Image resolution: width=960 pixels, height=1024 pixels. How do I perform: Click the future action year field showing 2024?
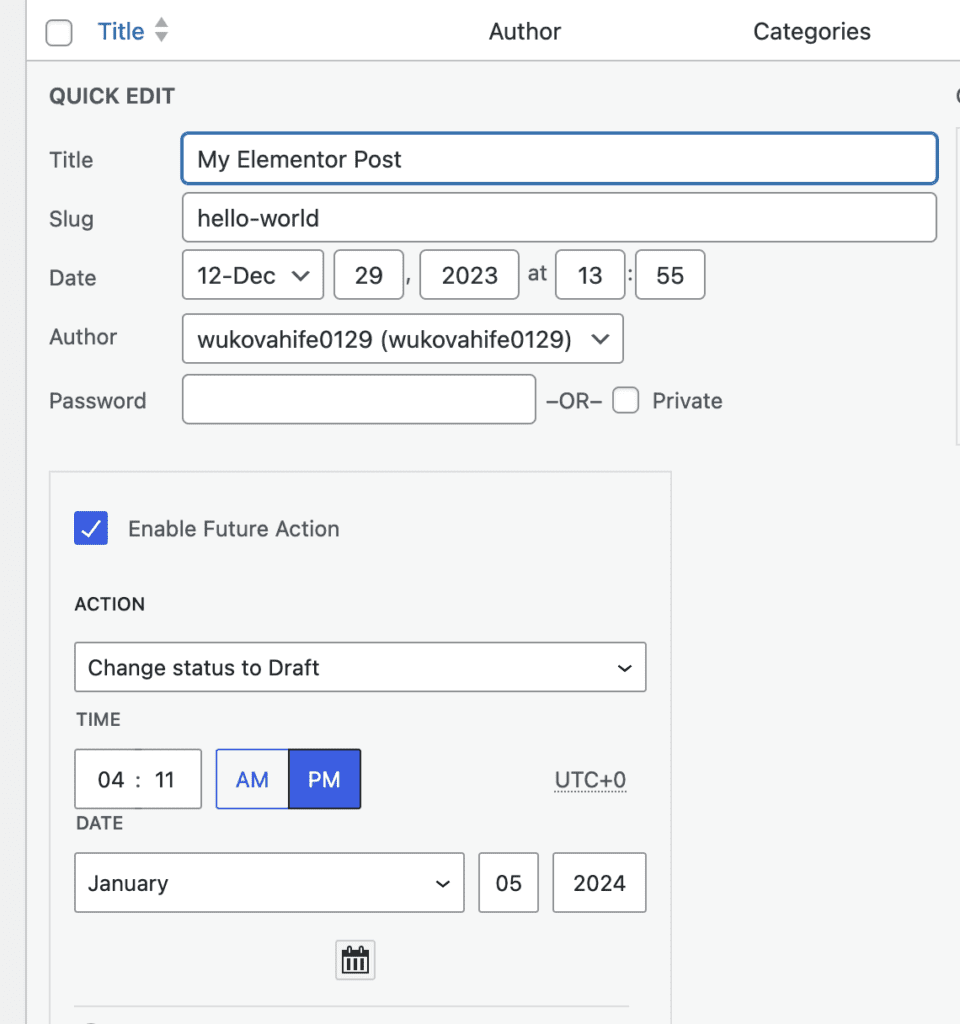[599, 882]
